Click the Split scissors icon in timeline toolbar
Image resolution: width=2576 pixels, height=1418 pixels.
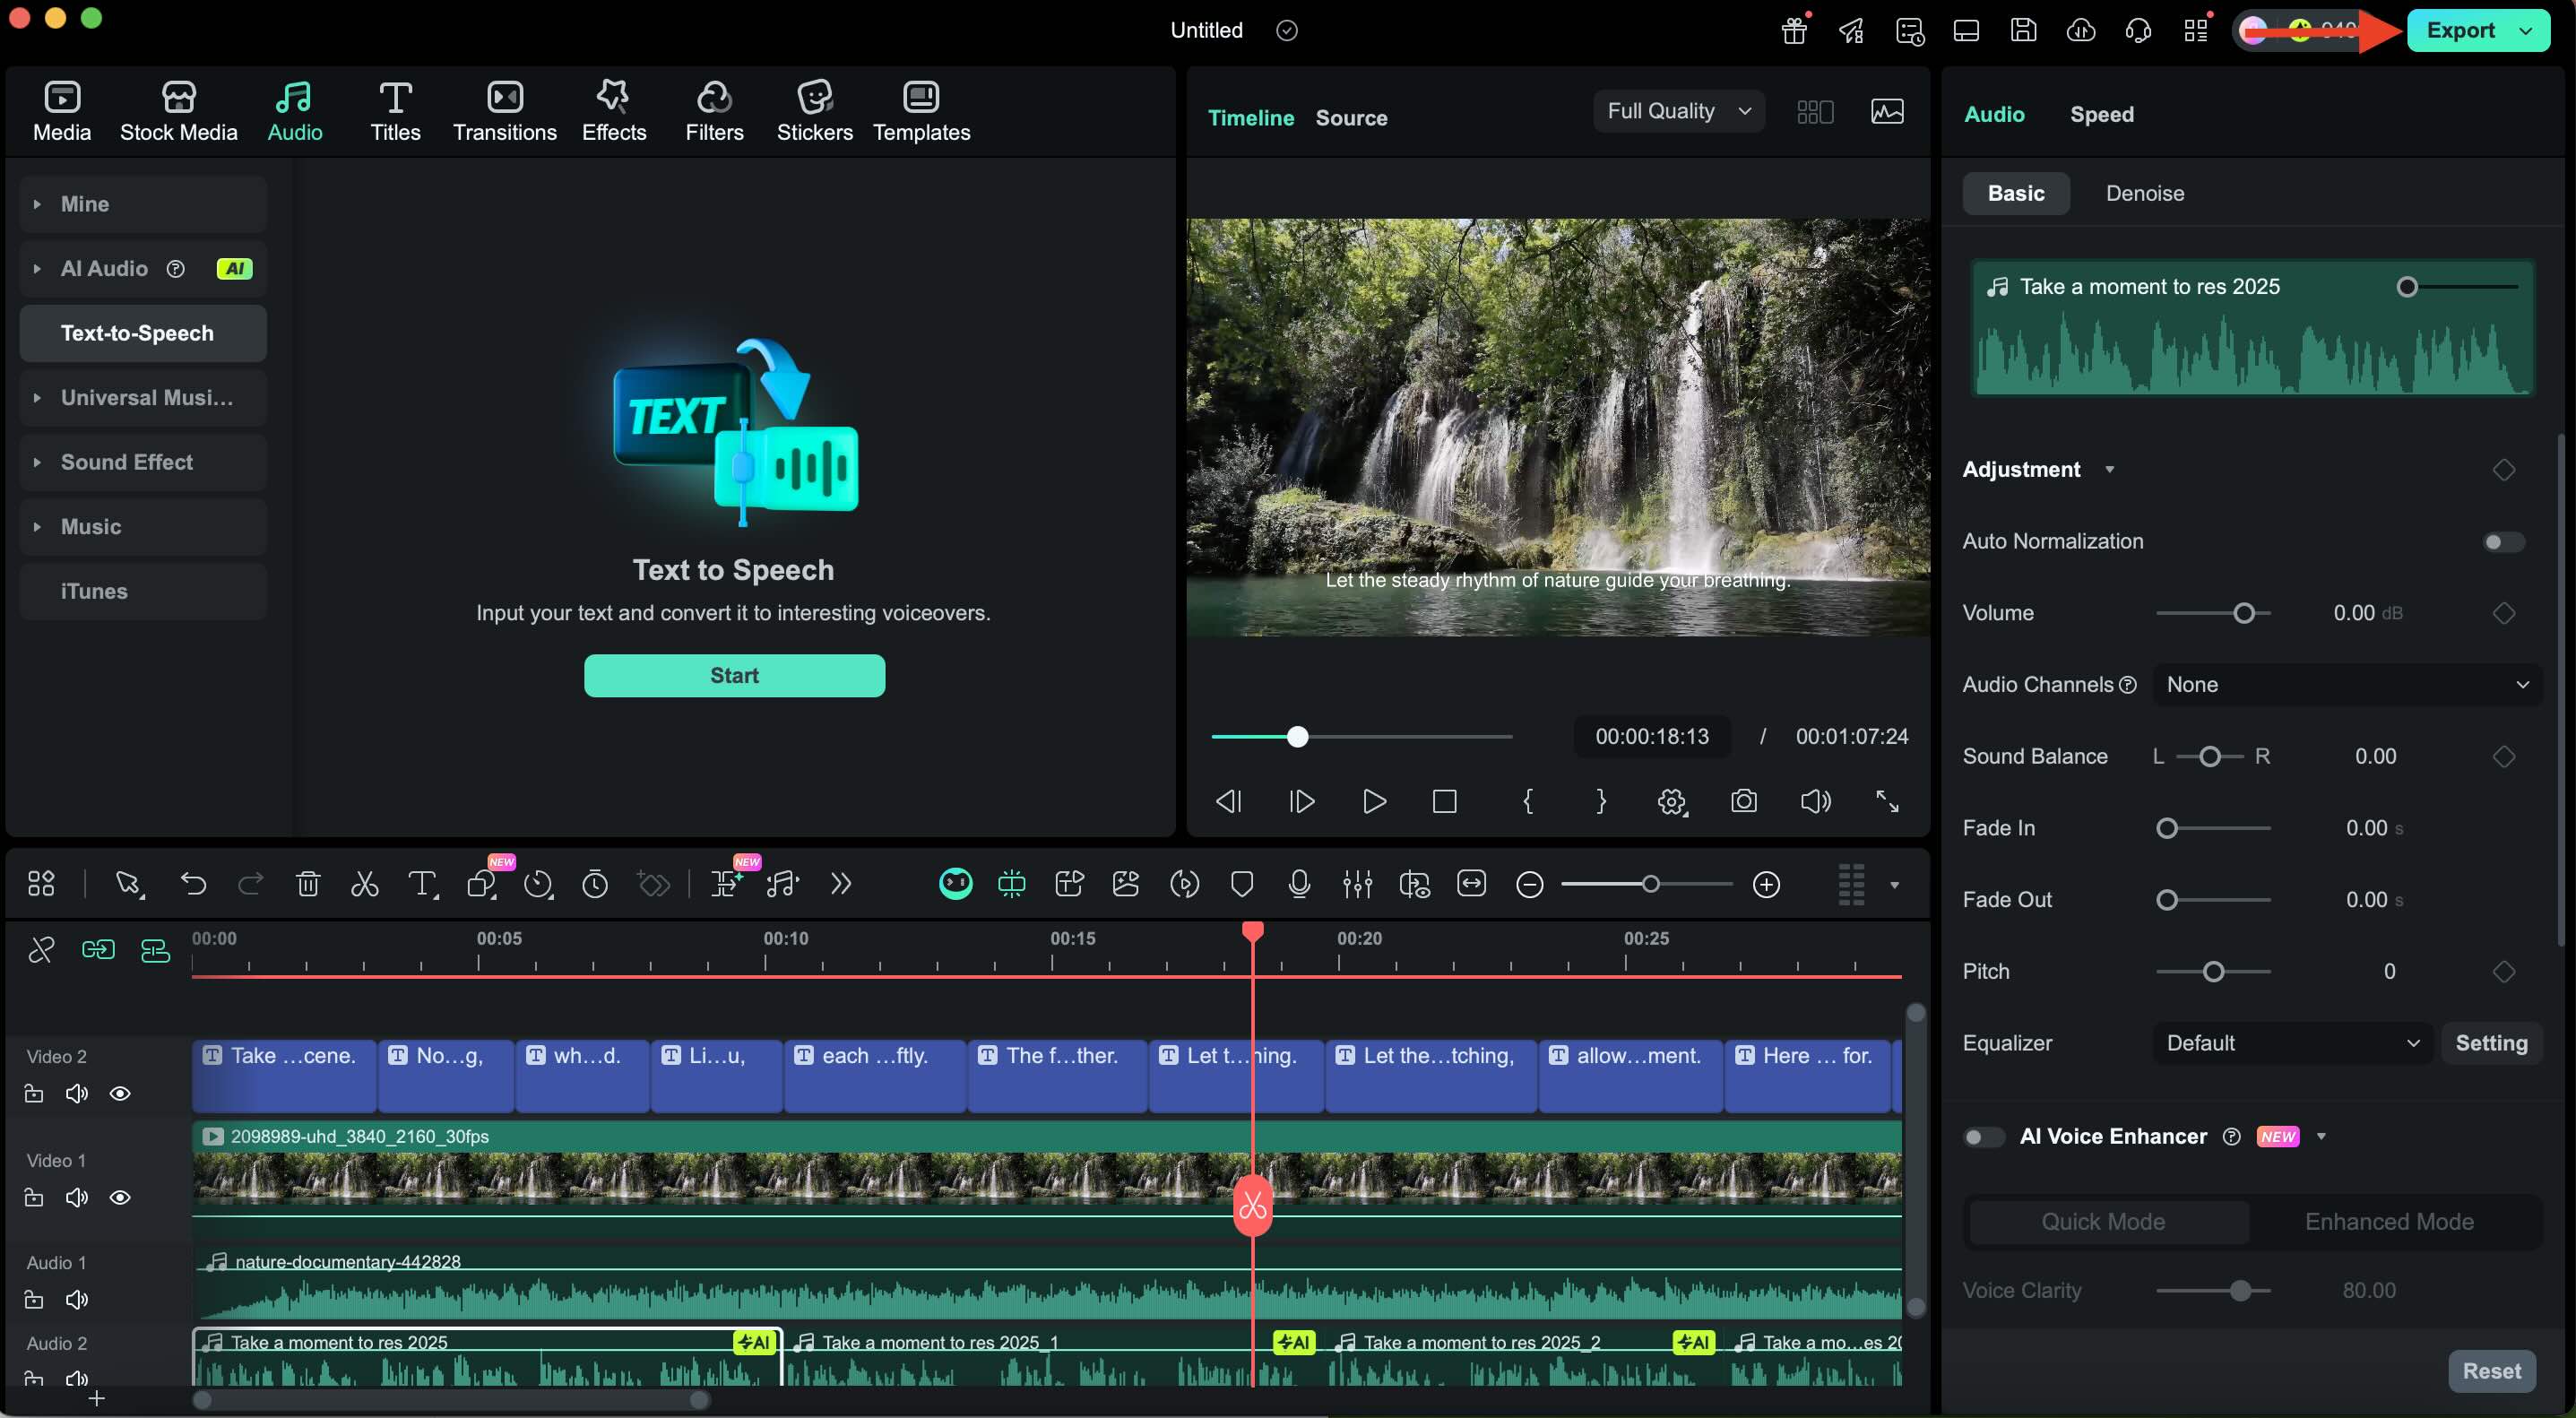[365, 884]
